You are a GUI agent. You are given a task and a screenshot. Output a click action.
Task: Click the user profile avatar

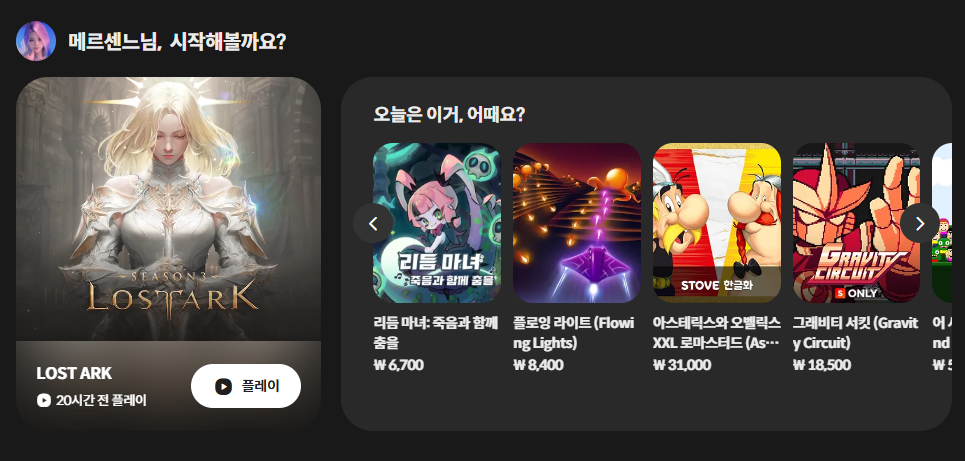[x=36, y=41]
